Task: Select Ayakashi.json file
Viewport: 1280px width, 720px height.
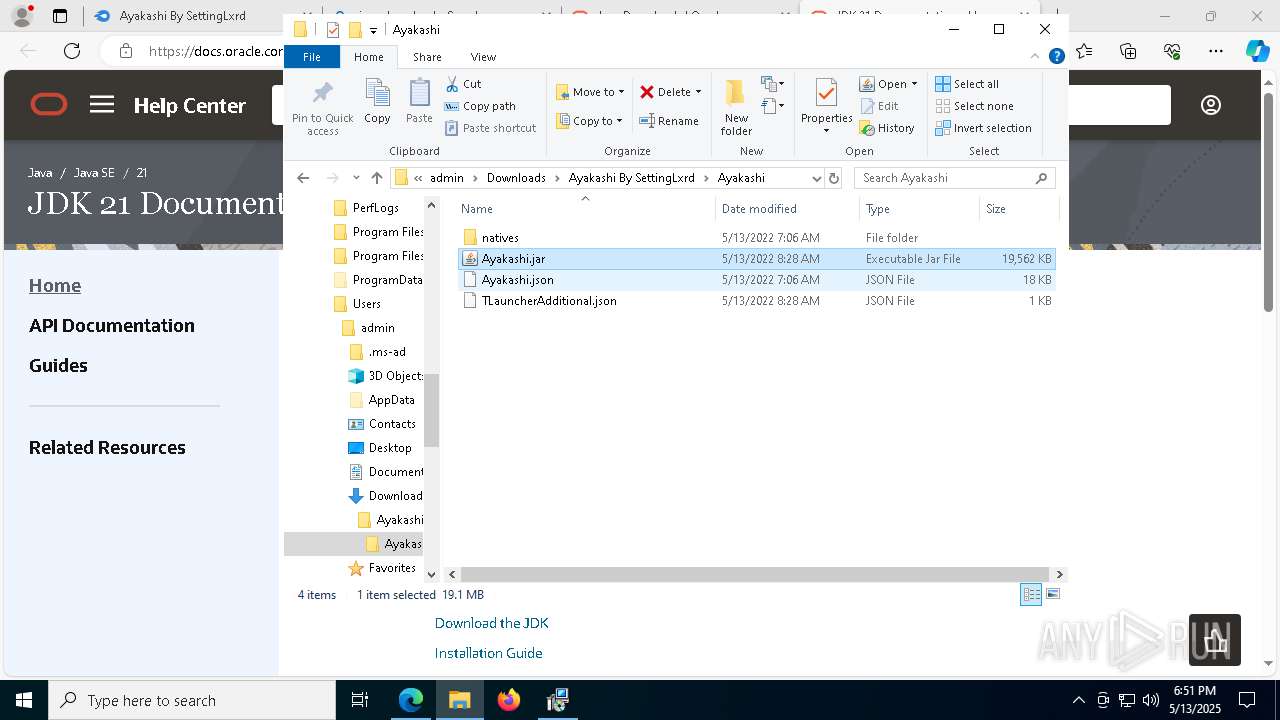Action: [x=756, y=280]
